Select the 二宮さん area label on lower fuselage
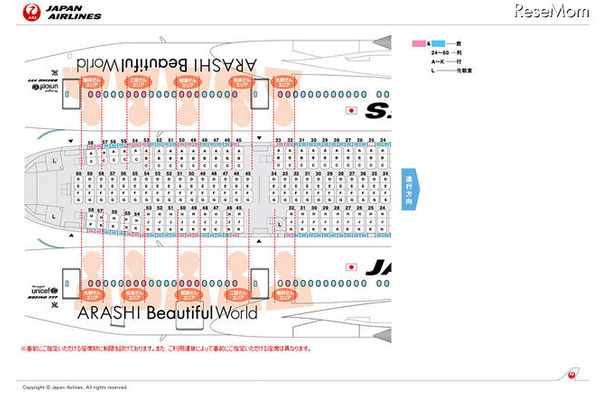 (237, 295)
